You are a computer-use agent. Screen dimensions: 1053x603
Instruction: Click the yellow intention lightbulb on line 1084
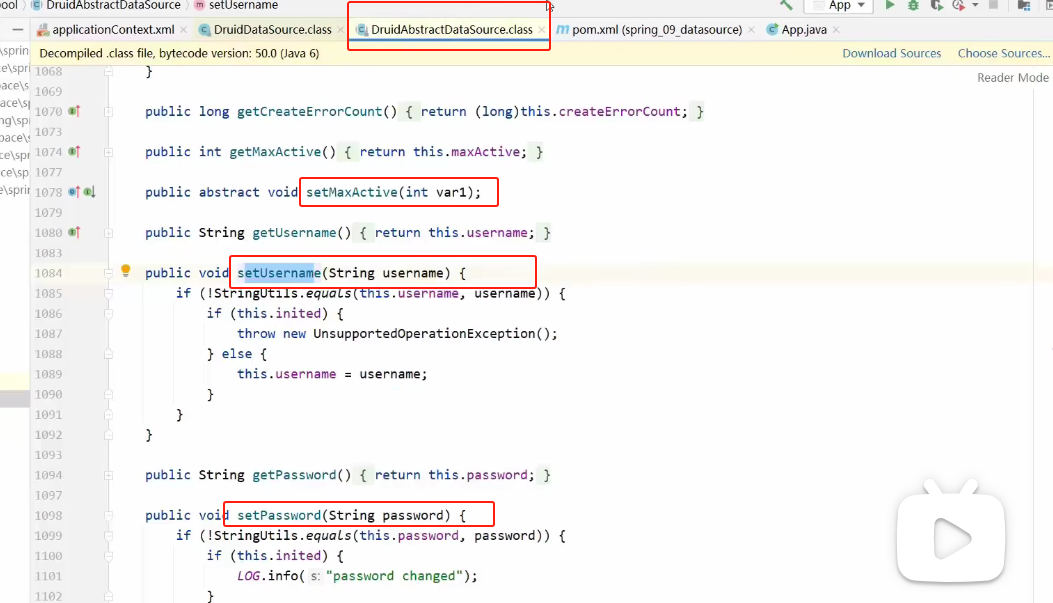[x=126, y=271]
